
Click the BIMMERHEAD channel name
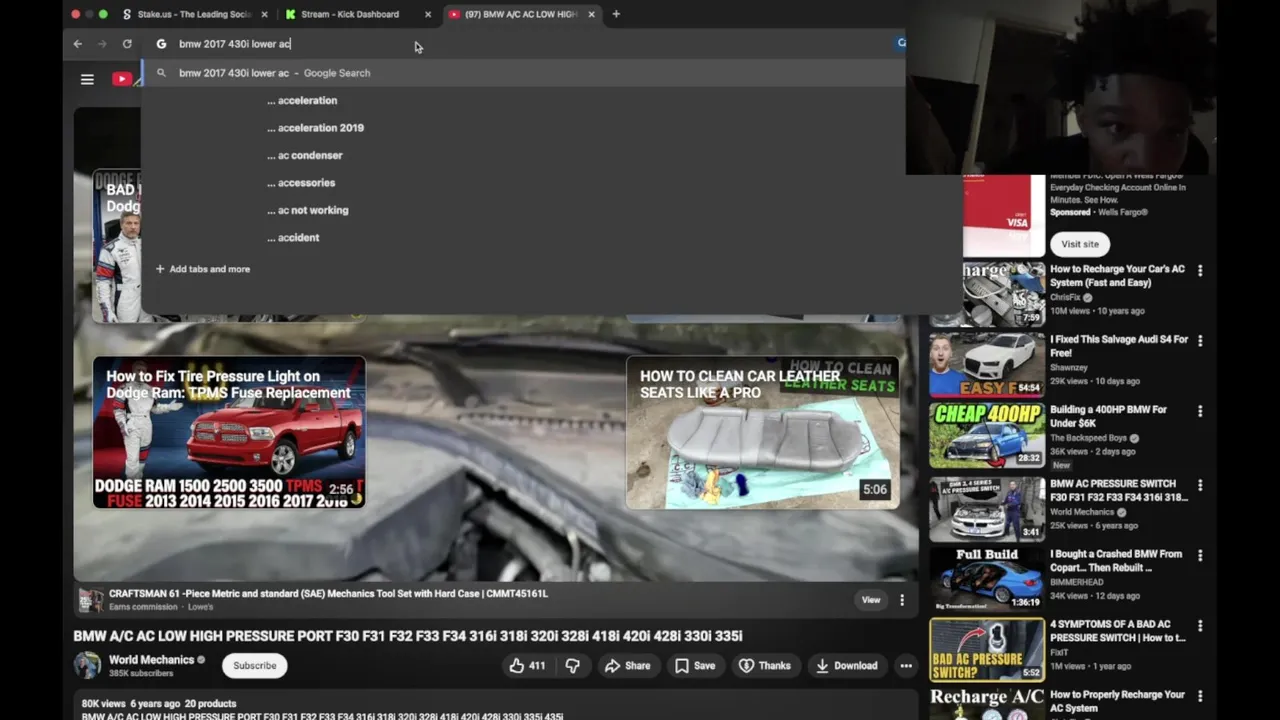coord(1075,582)
